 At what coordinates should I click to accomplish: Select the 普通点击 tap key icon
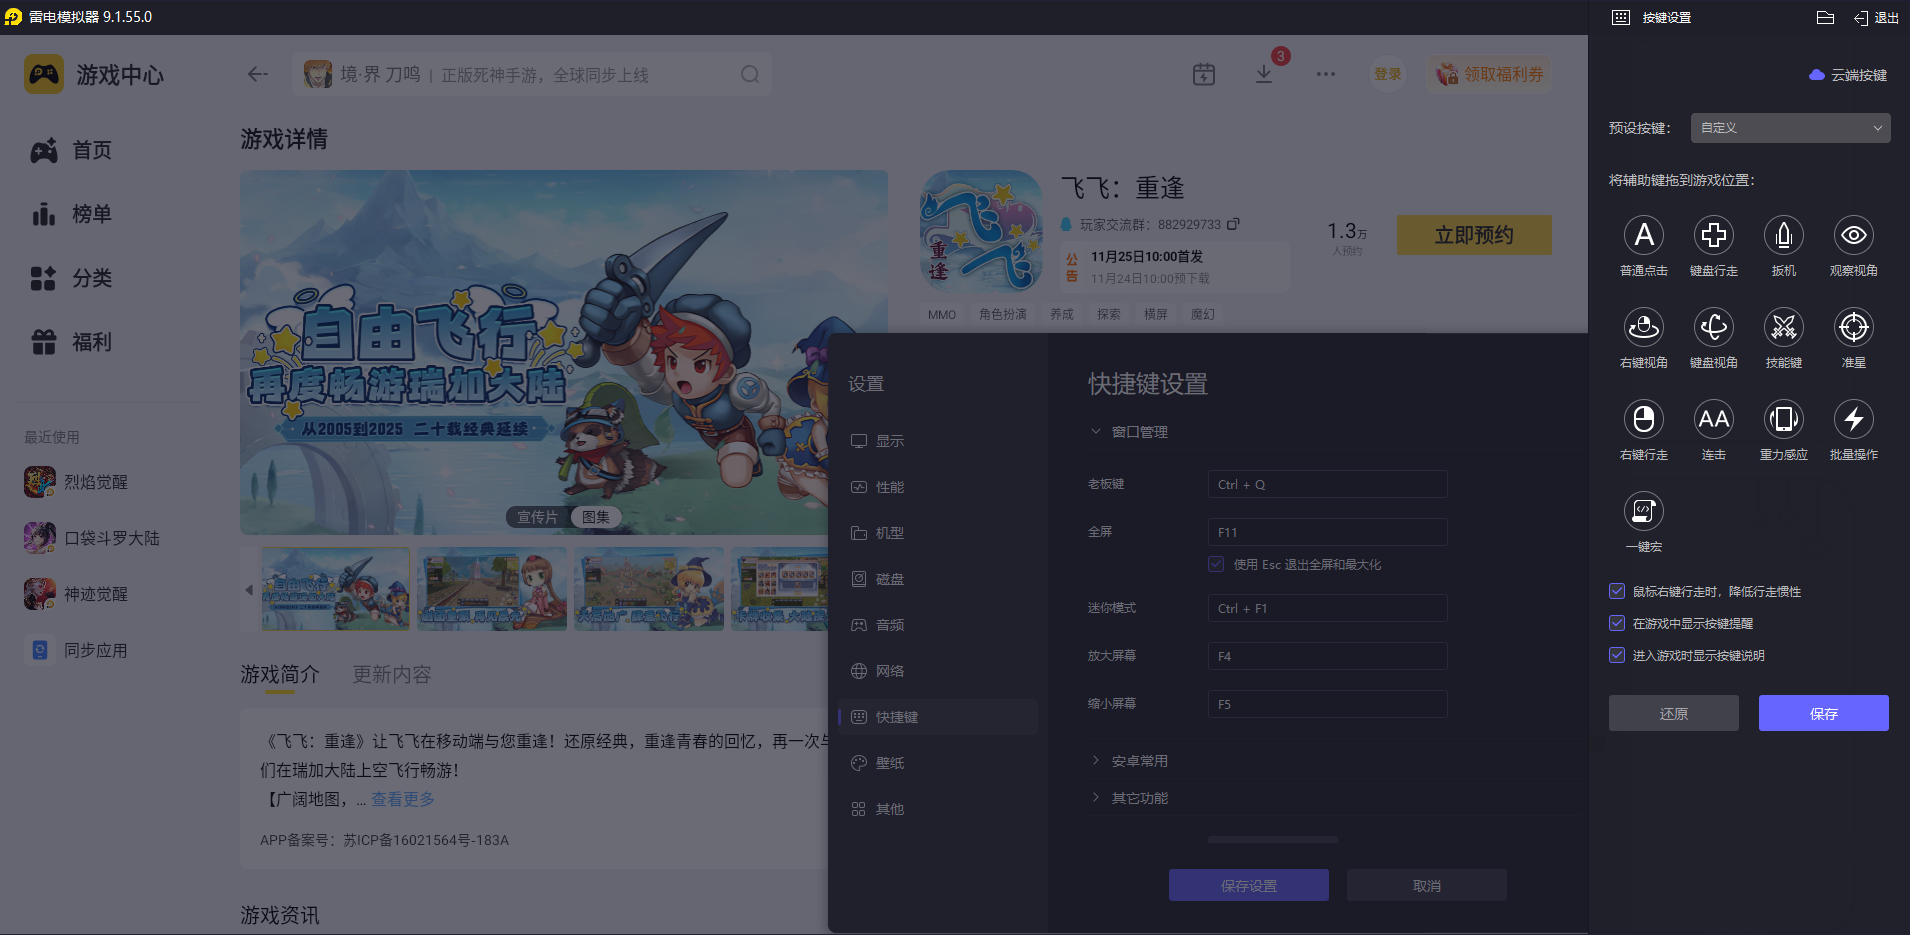coord(1643,235)
